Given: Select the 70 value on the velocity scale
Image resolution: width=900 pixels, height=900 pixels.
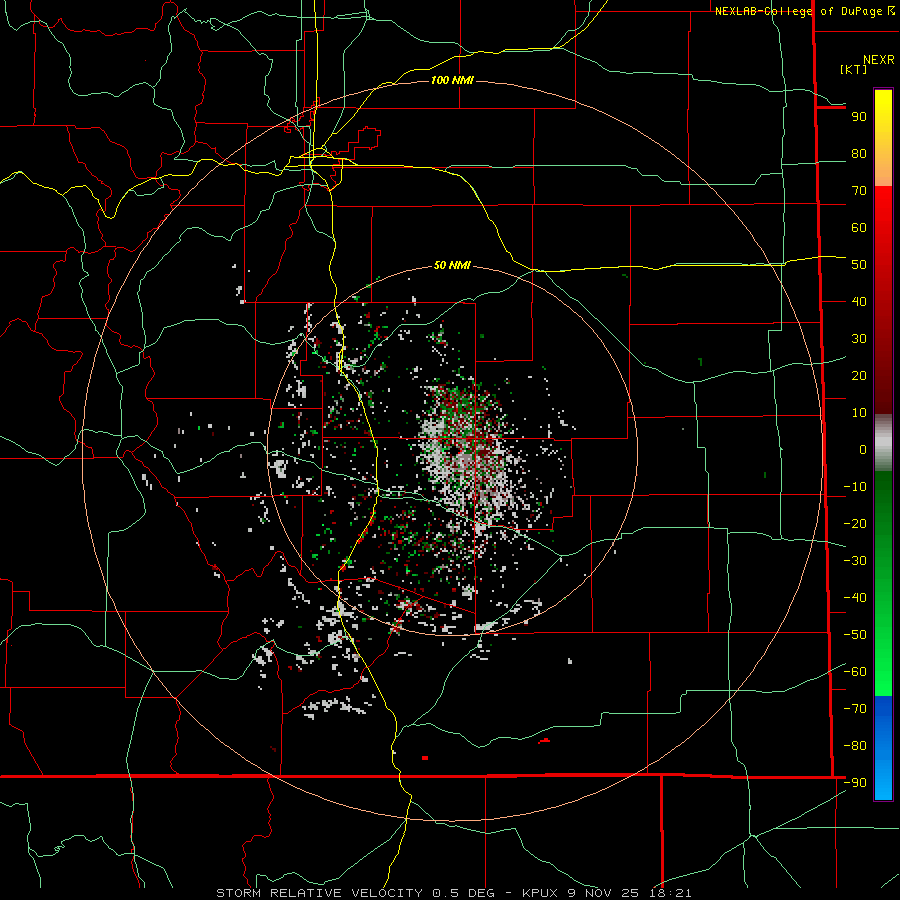Looking at the screenshot, I should (x=859, y=191).
